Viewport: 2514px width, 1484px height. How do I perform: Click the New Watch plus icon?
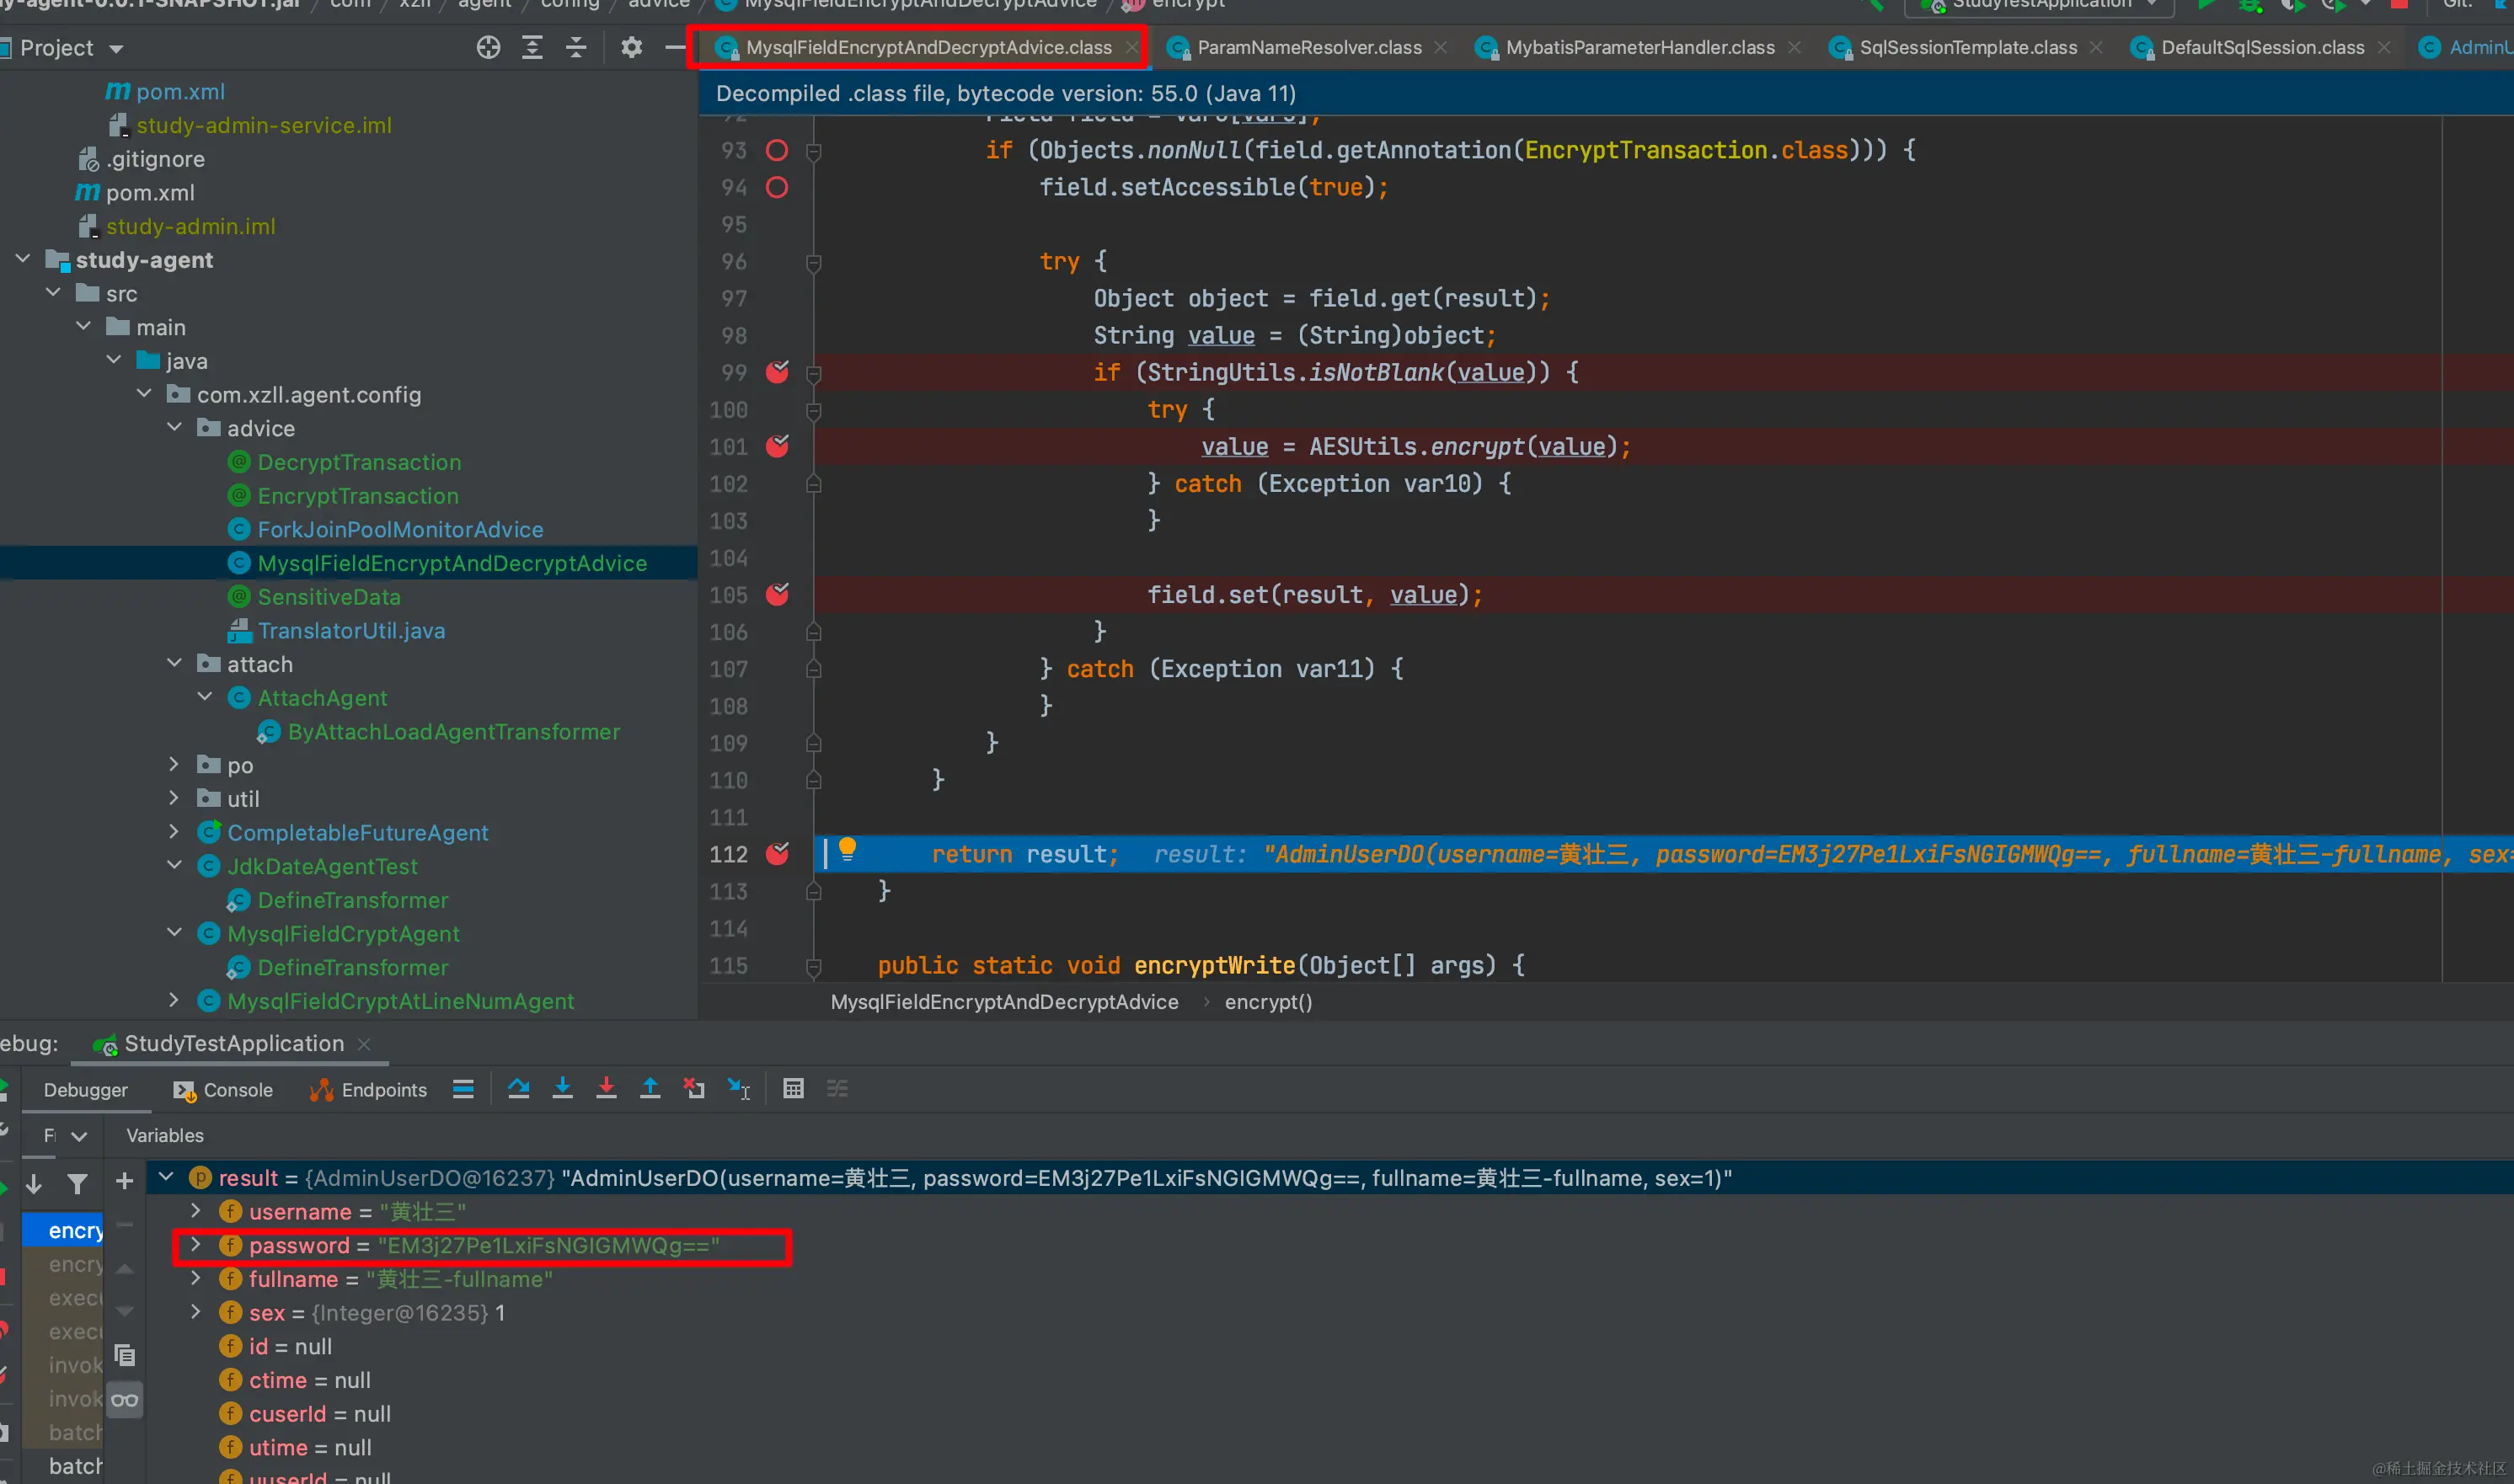coord(124,1182)
